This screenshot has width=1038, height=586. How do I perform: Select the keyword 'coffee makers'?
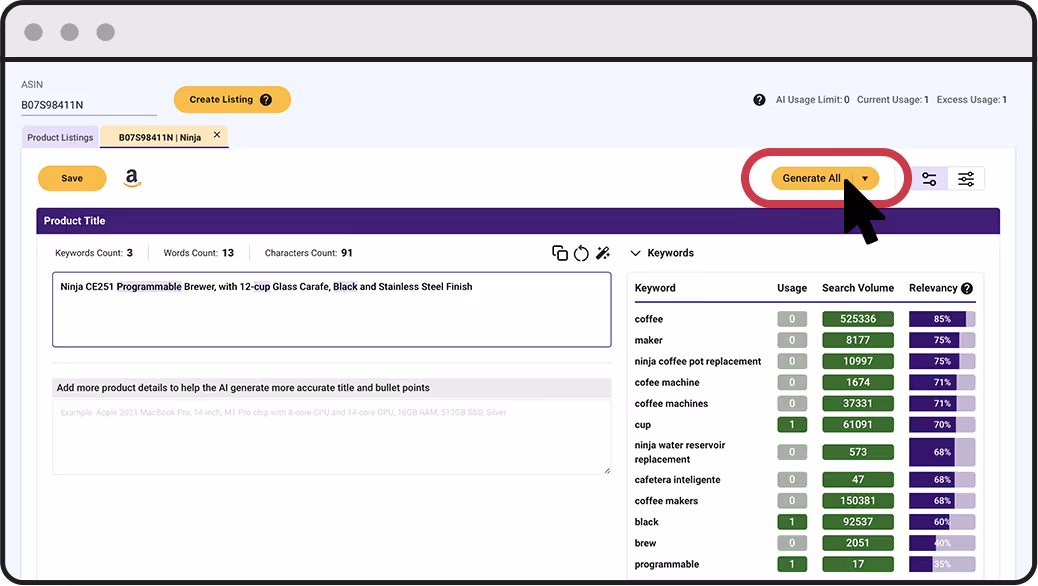pos(666,501)
